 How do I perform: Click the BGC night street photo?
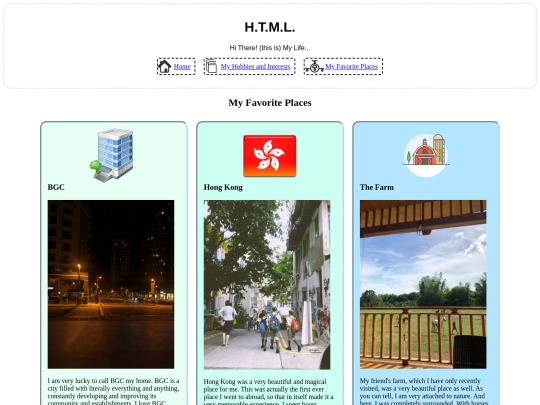[111, 284]
